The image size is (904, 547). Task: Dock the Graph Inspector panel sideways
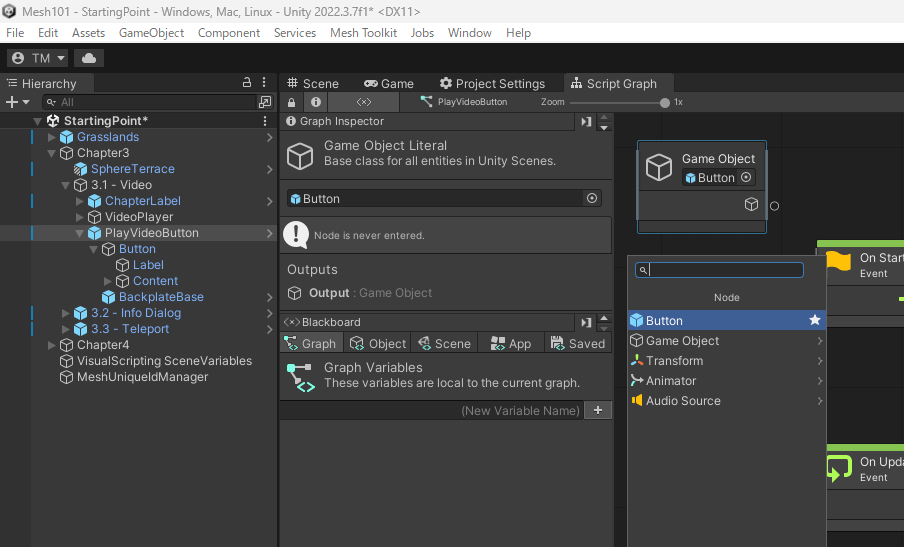coord(586,122)
